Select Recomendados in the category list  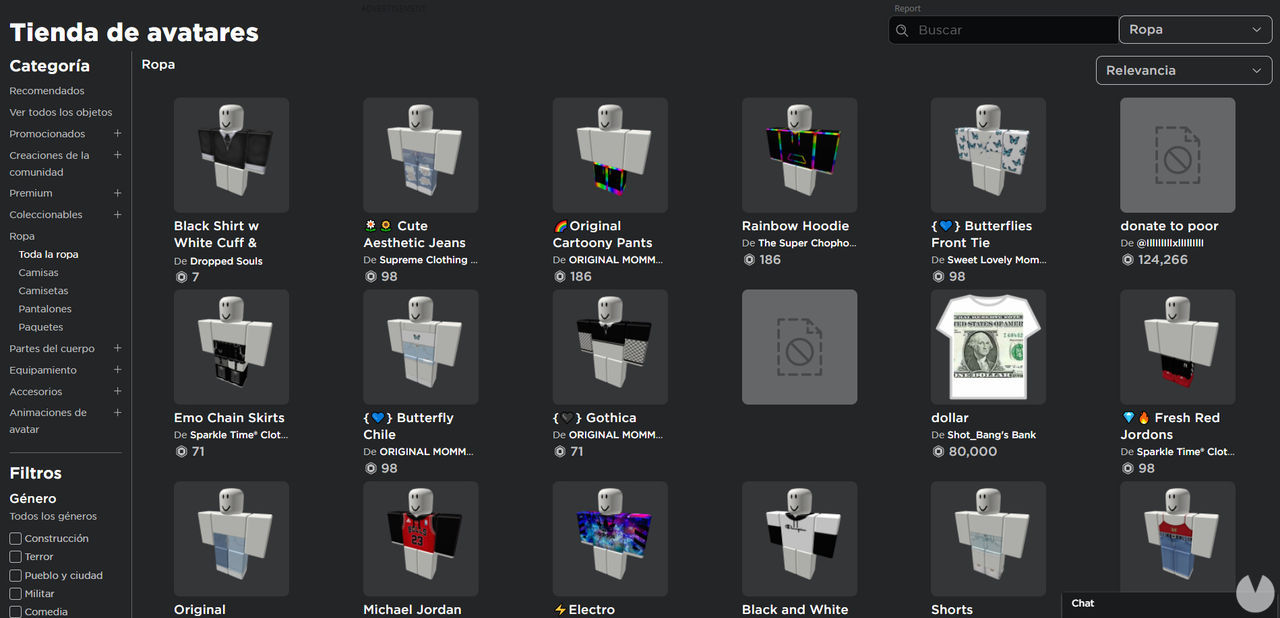(x=47, y=91)
